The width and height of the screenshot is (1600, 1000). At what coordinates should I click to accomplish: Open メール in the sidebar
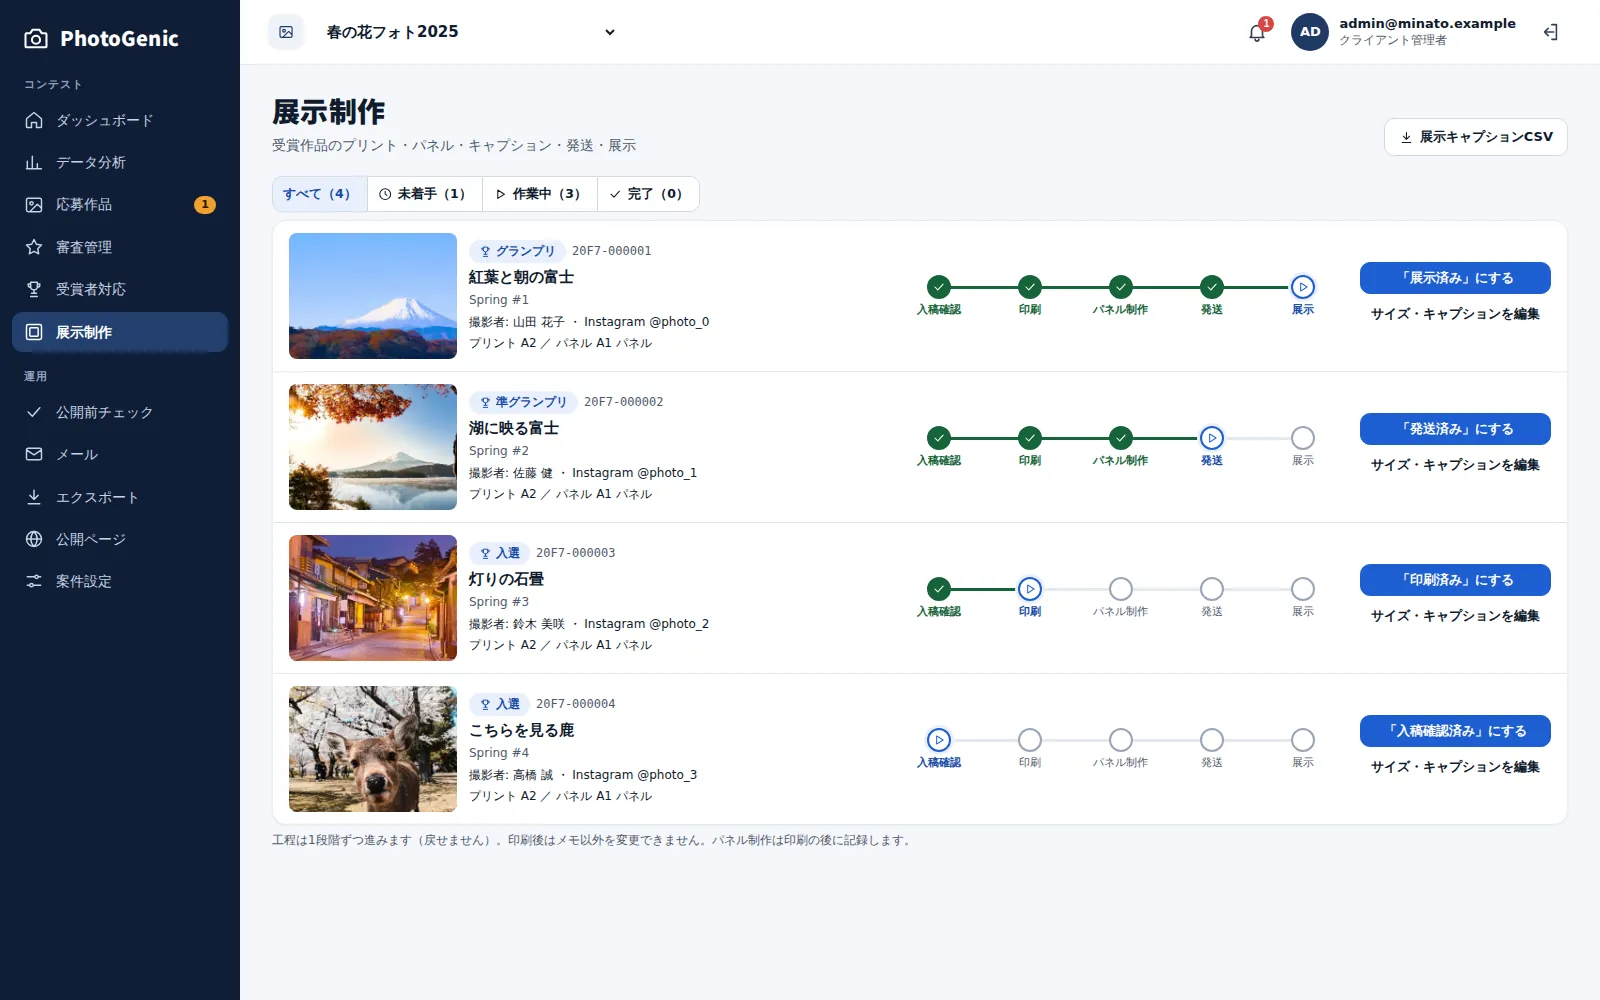(x=120, y=454)
